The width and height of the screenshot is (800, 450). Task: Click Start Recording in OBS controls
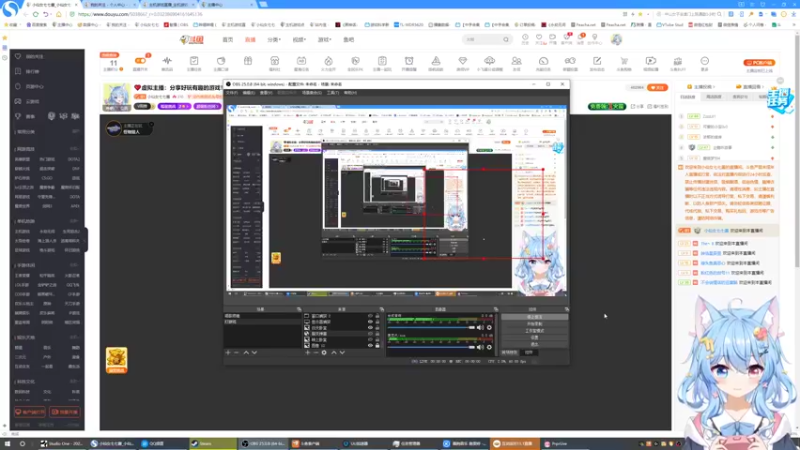pyautogui.click(x=534, y=324)
